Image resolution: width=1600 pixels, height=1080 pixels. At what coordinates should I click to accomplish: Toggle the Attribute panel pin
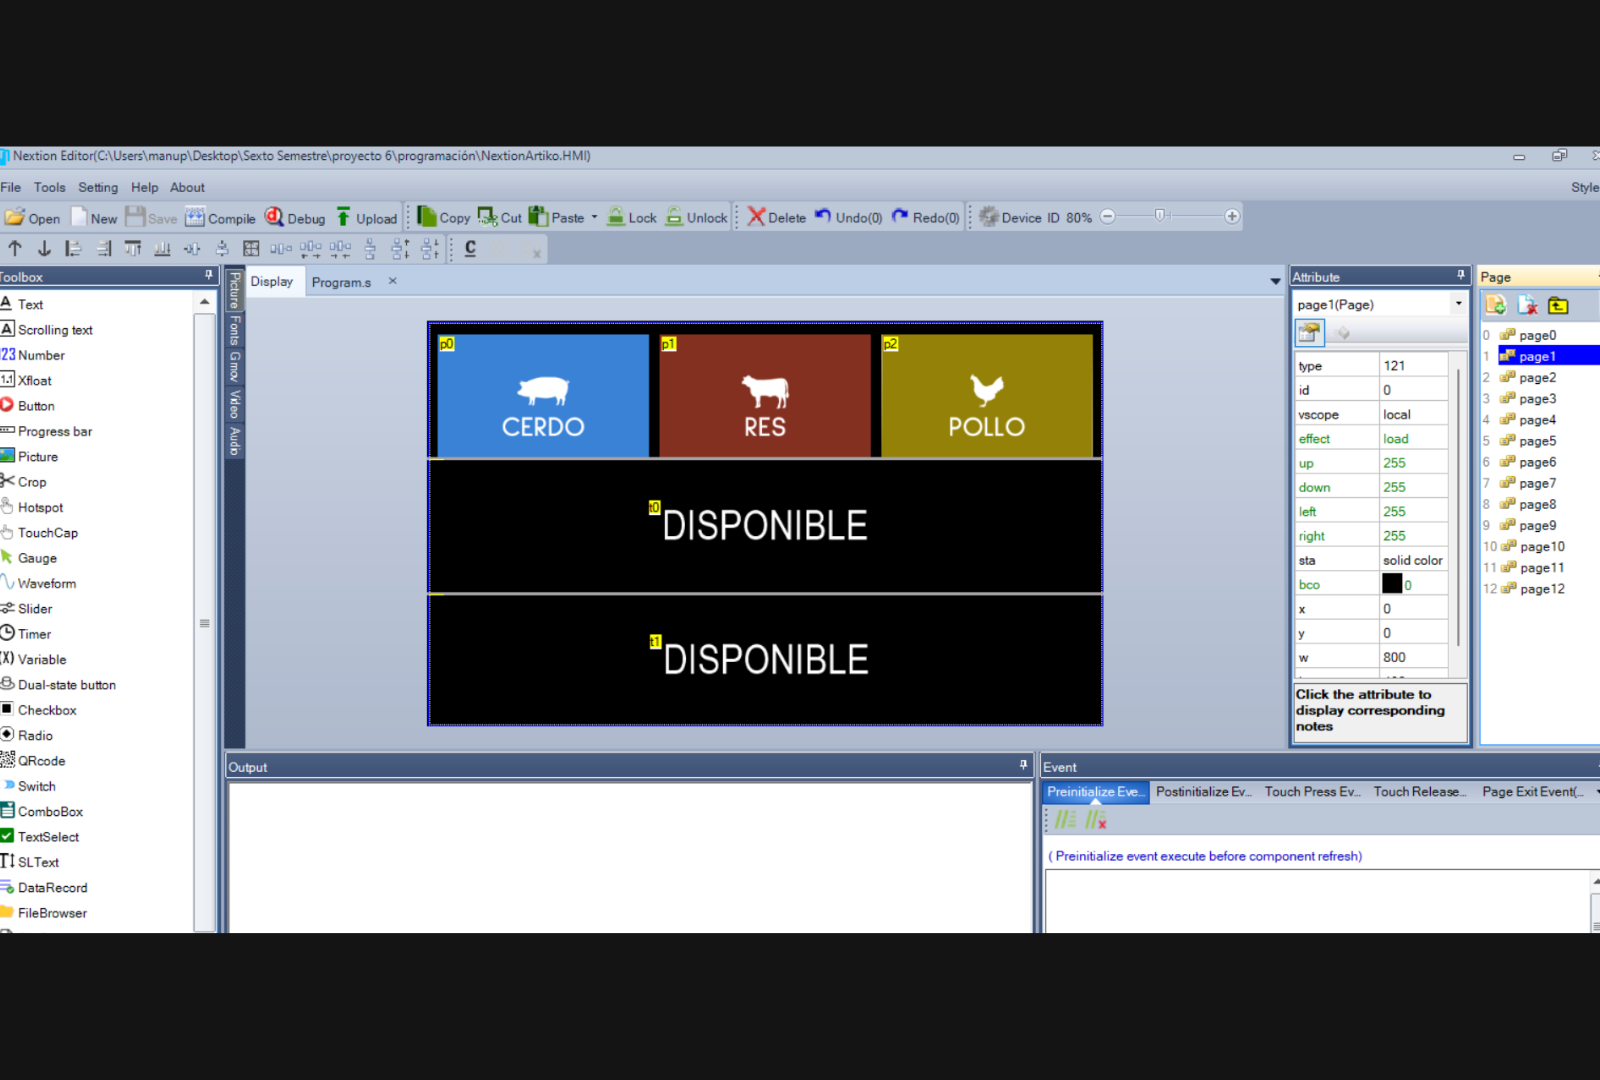[x=1461, y=275]
